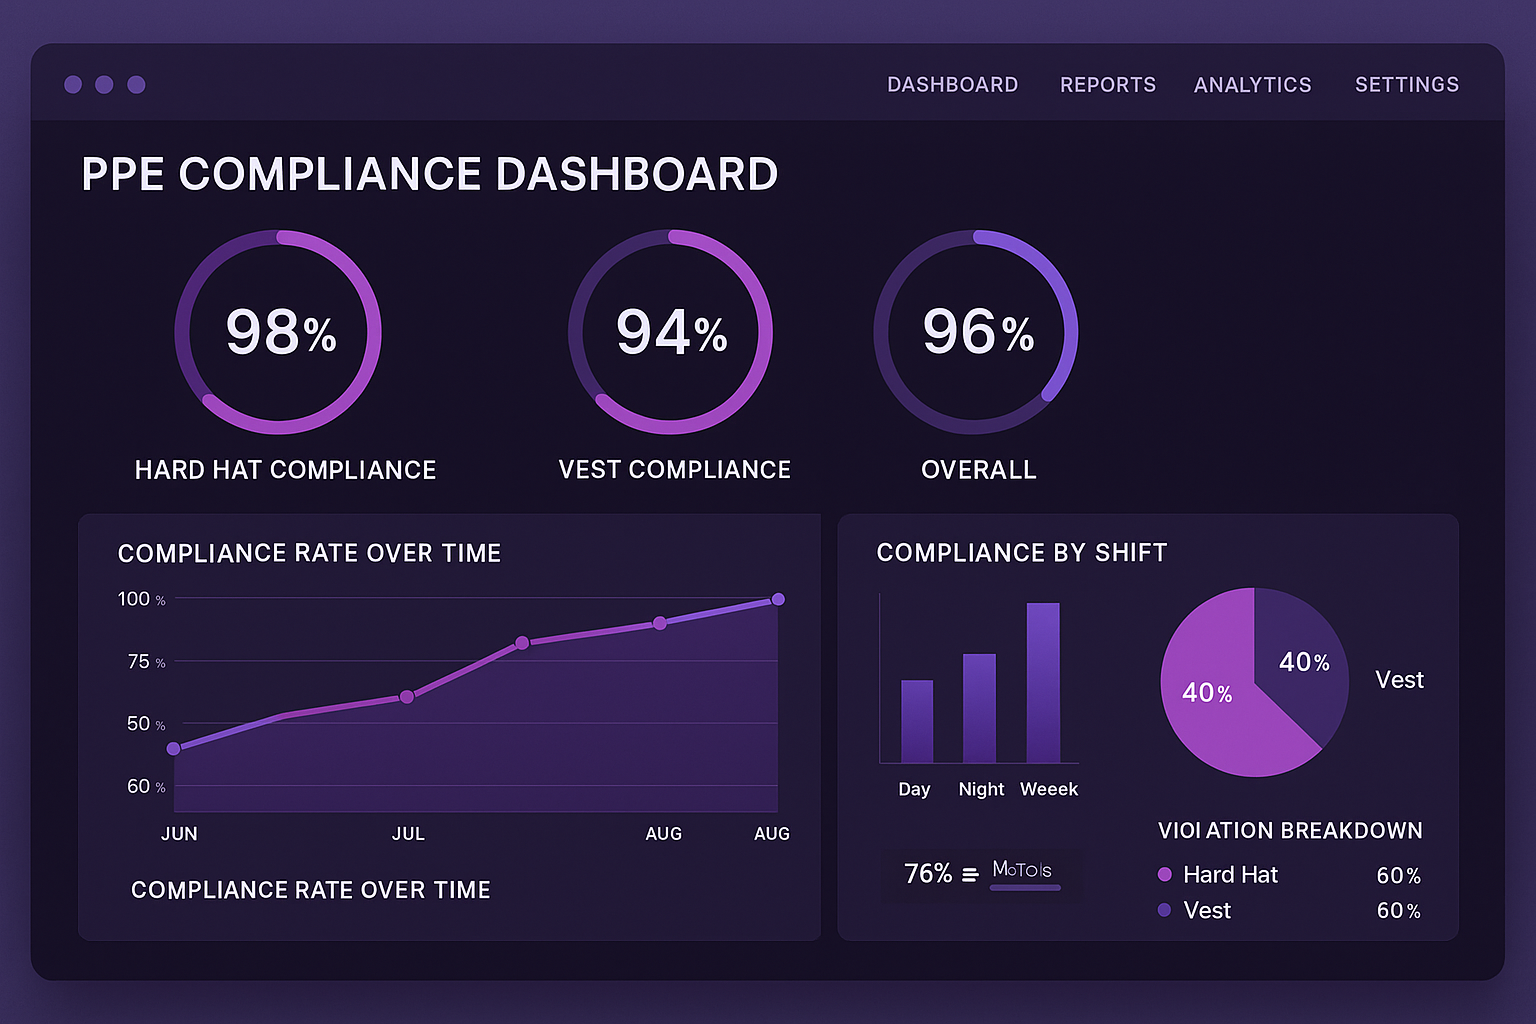This screenshot has height=1024, width=1536.
Task: Select the JUL data point on the trend line
Action: tap(408, 696)
